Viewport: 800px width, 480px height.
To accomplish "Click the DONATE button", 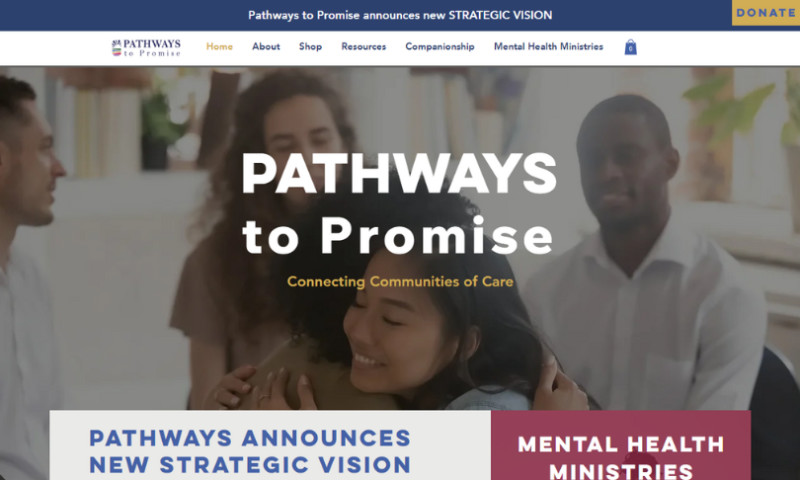I will (766, 13).
